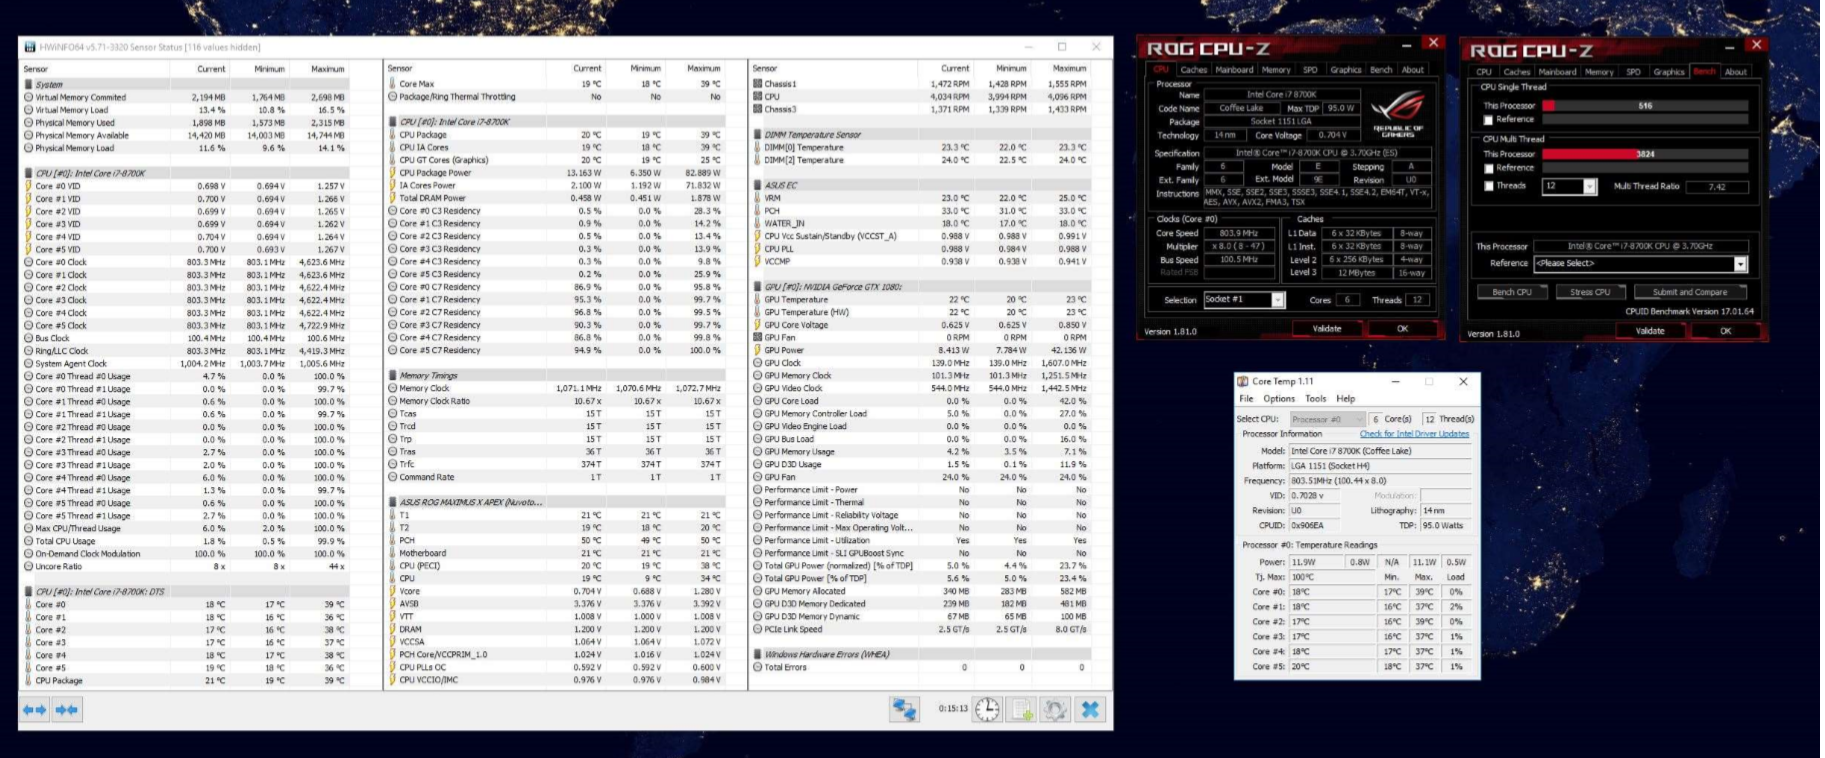Open SPD tab in the CPU-Z processor window
The image size is (1825, 758).
click(x=1310, y=70)
